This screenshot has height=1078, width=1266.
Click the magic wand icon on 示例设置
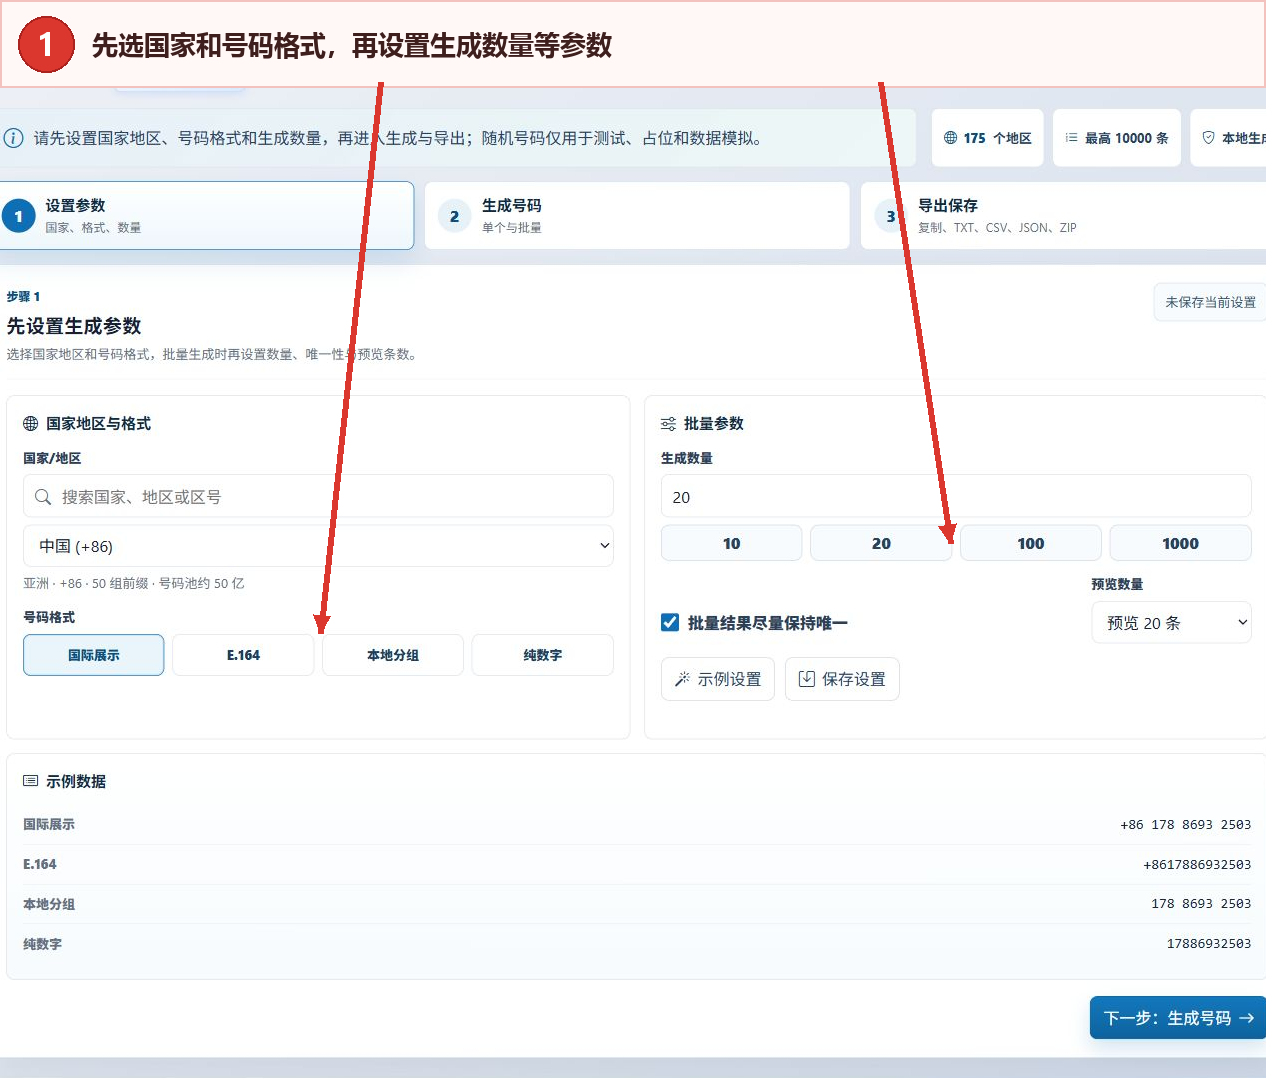[682, 679]
